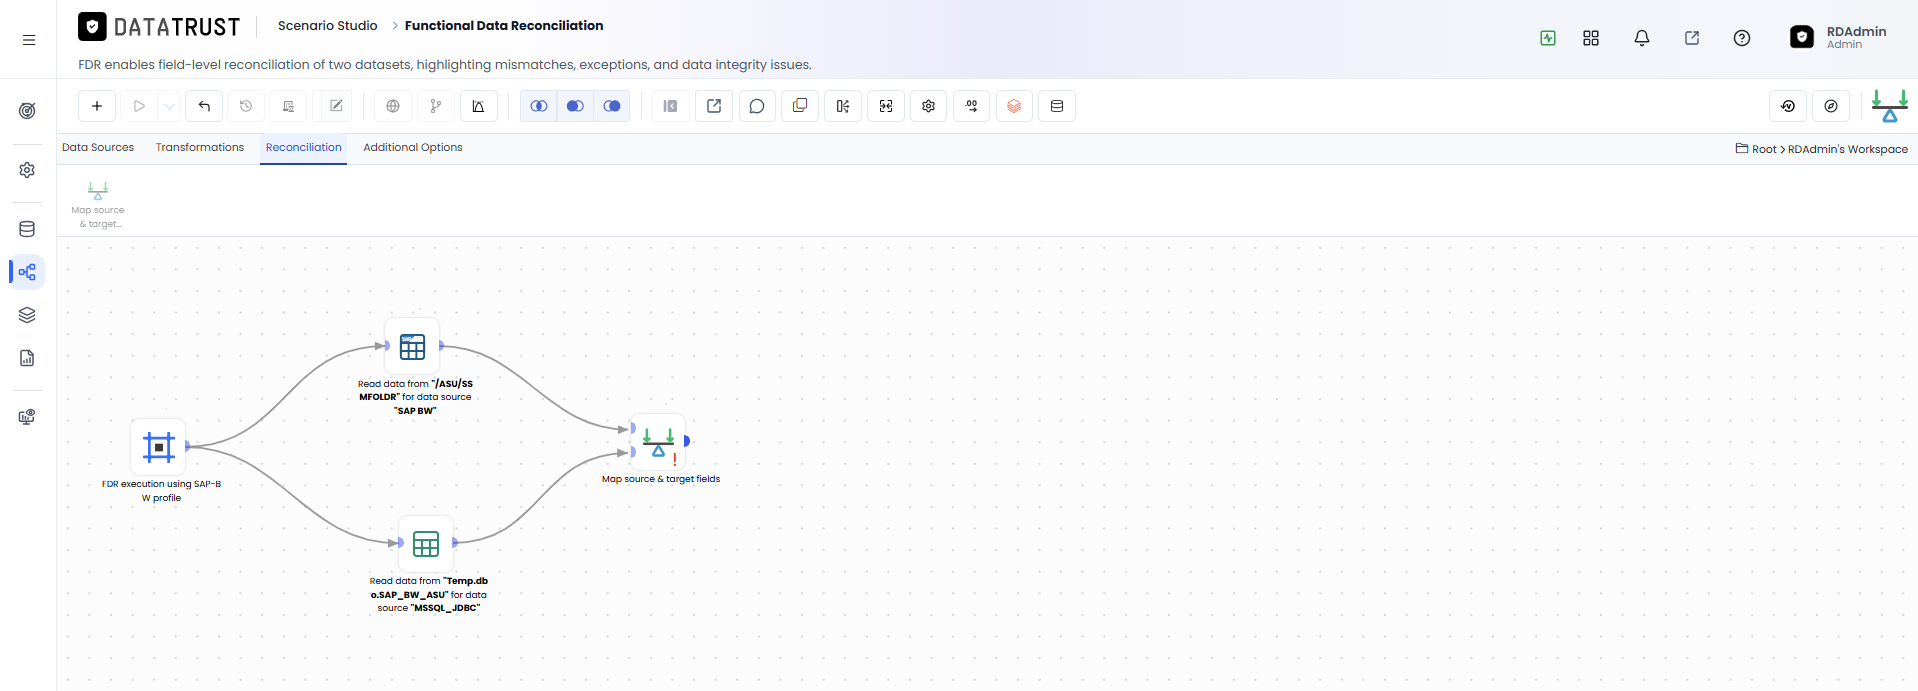The width and height of the screenshot is (1918, 691).
Task: Click the split columns toolbar icon
Action: [x=843, y=106]
